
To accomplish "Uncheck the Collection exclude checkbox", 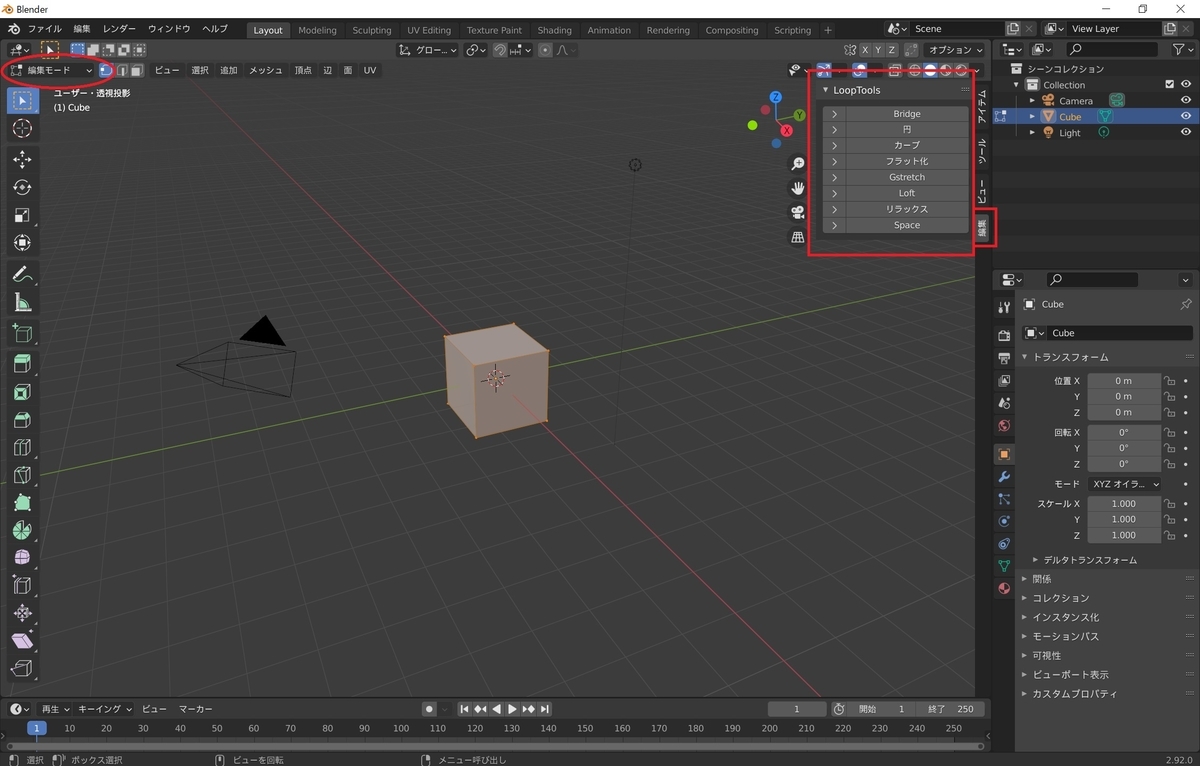I will coord(1170,85).
